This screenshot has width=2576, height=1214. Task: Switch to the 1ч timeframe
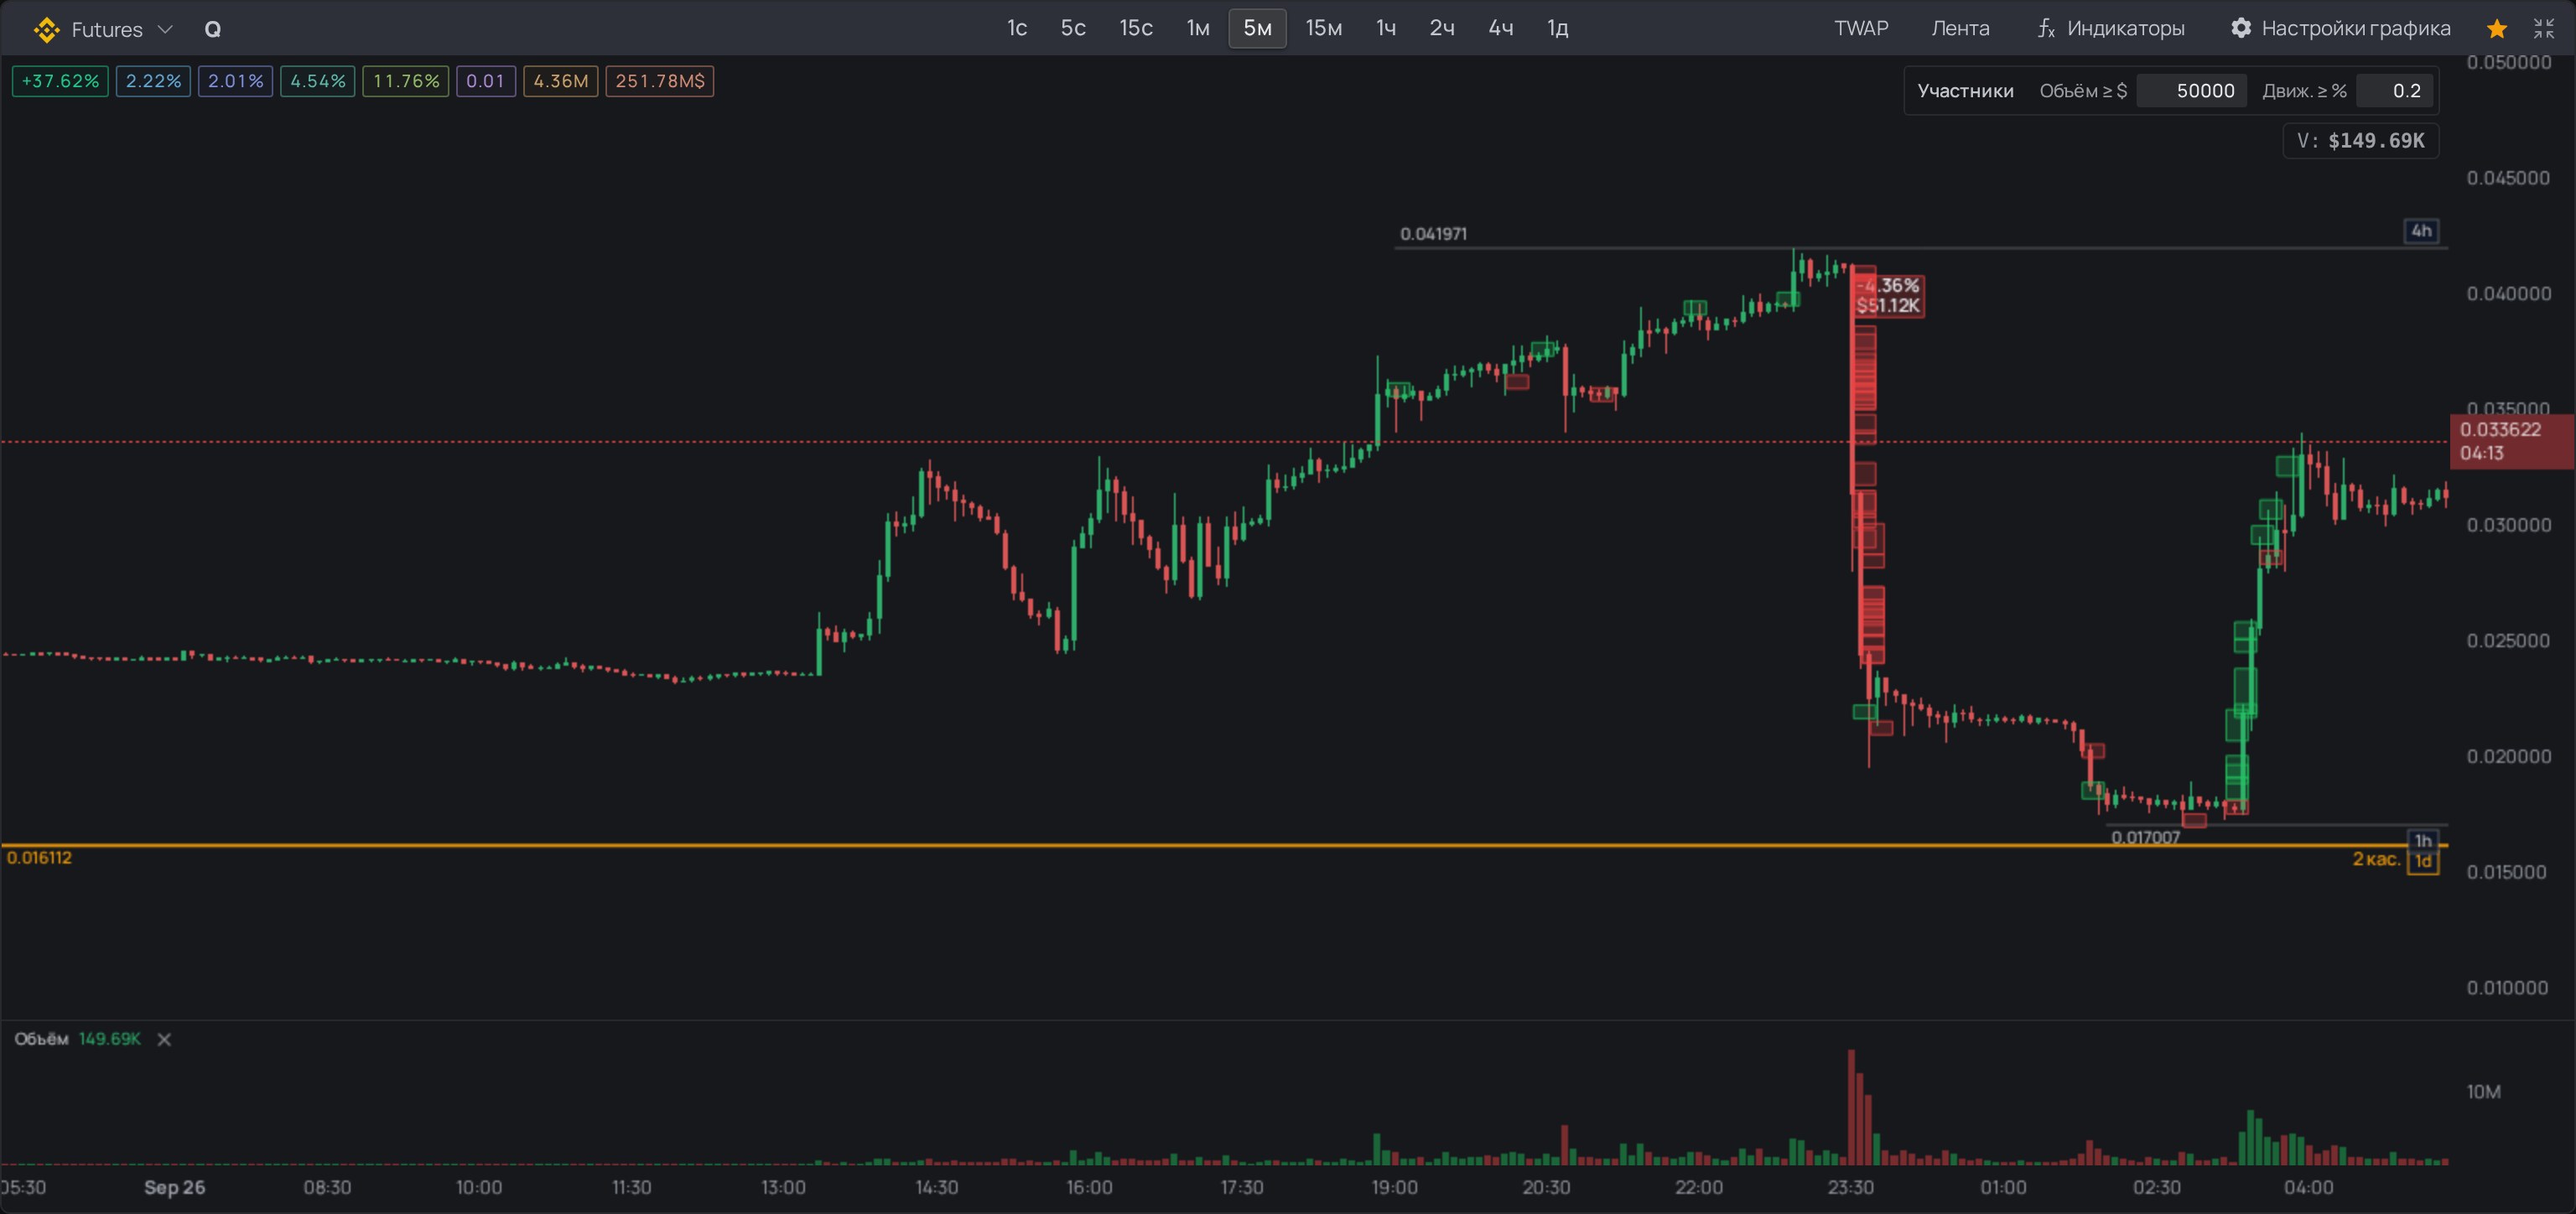click(x=1386, y=28)
